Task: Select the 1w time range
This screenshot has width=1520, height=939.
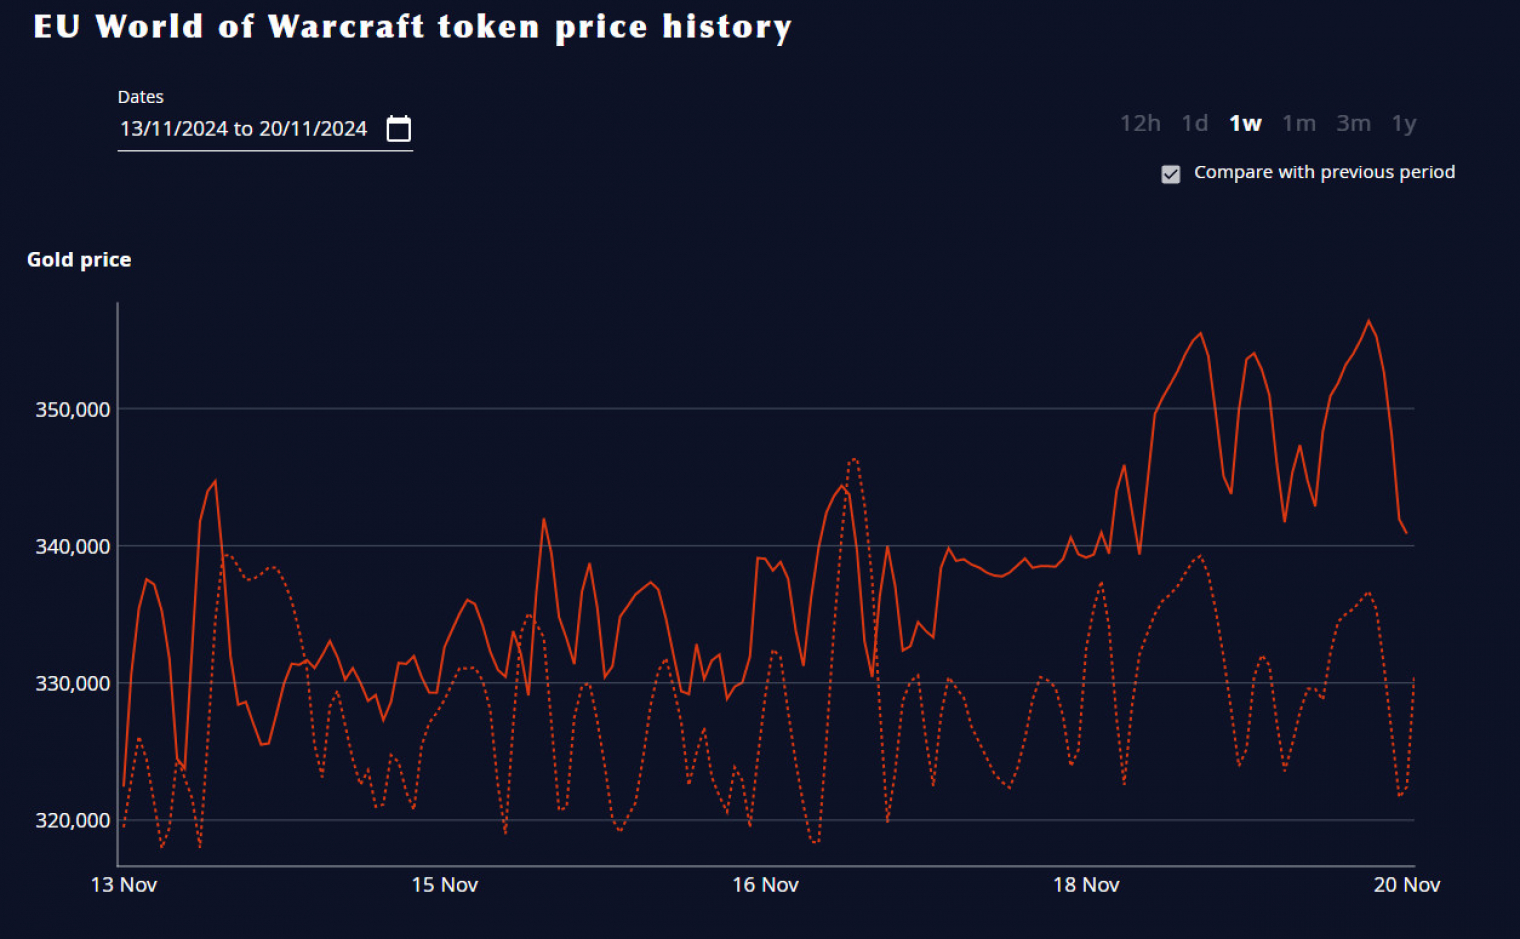Action: click(x=1246, y=123)
